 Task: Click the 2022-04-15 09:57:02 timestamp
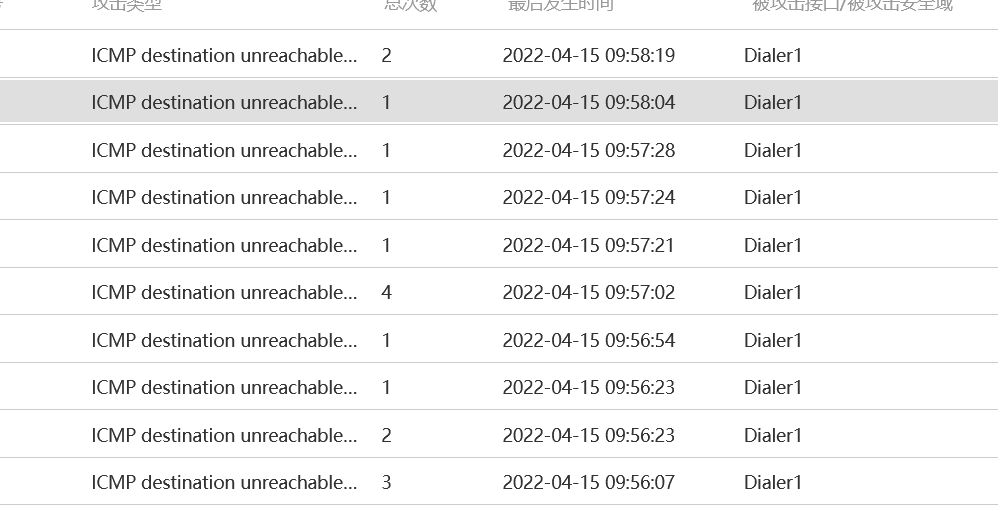click(x=588, y=292)
